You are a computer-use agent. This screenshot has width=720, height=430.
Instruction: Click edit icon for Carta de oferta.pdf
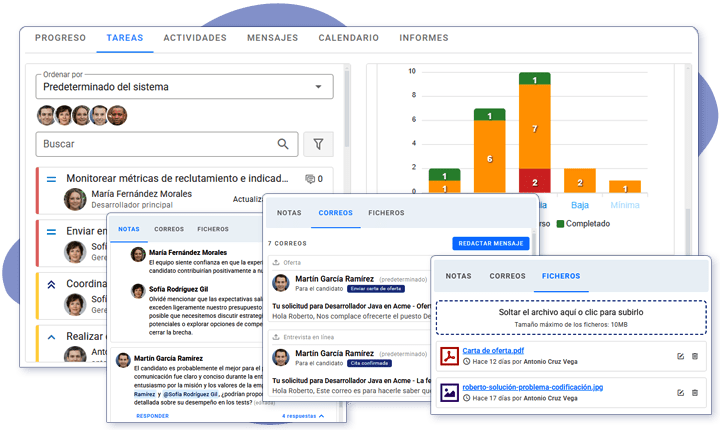pos(681,356)
